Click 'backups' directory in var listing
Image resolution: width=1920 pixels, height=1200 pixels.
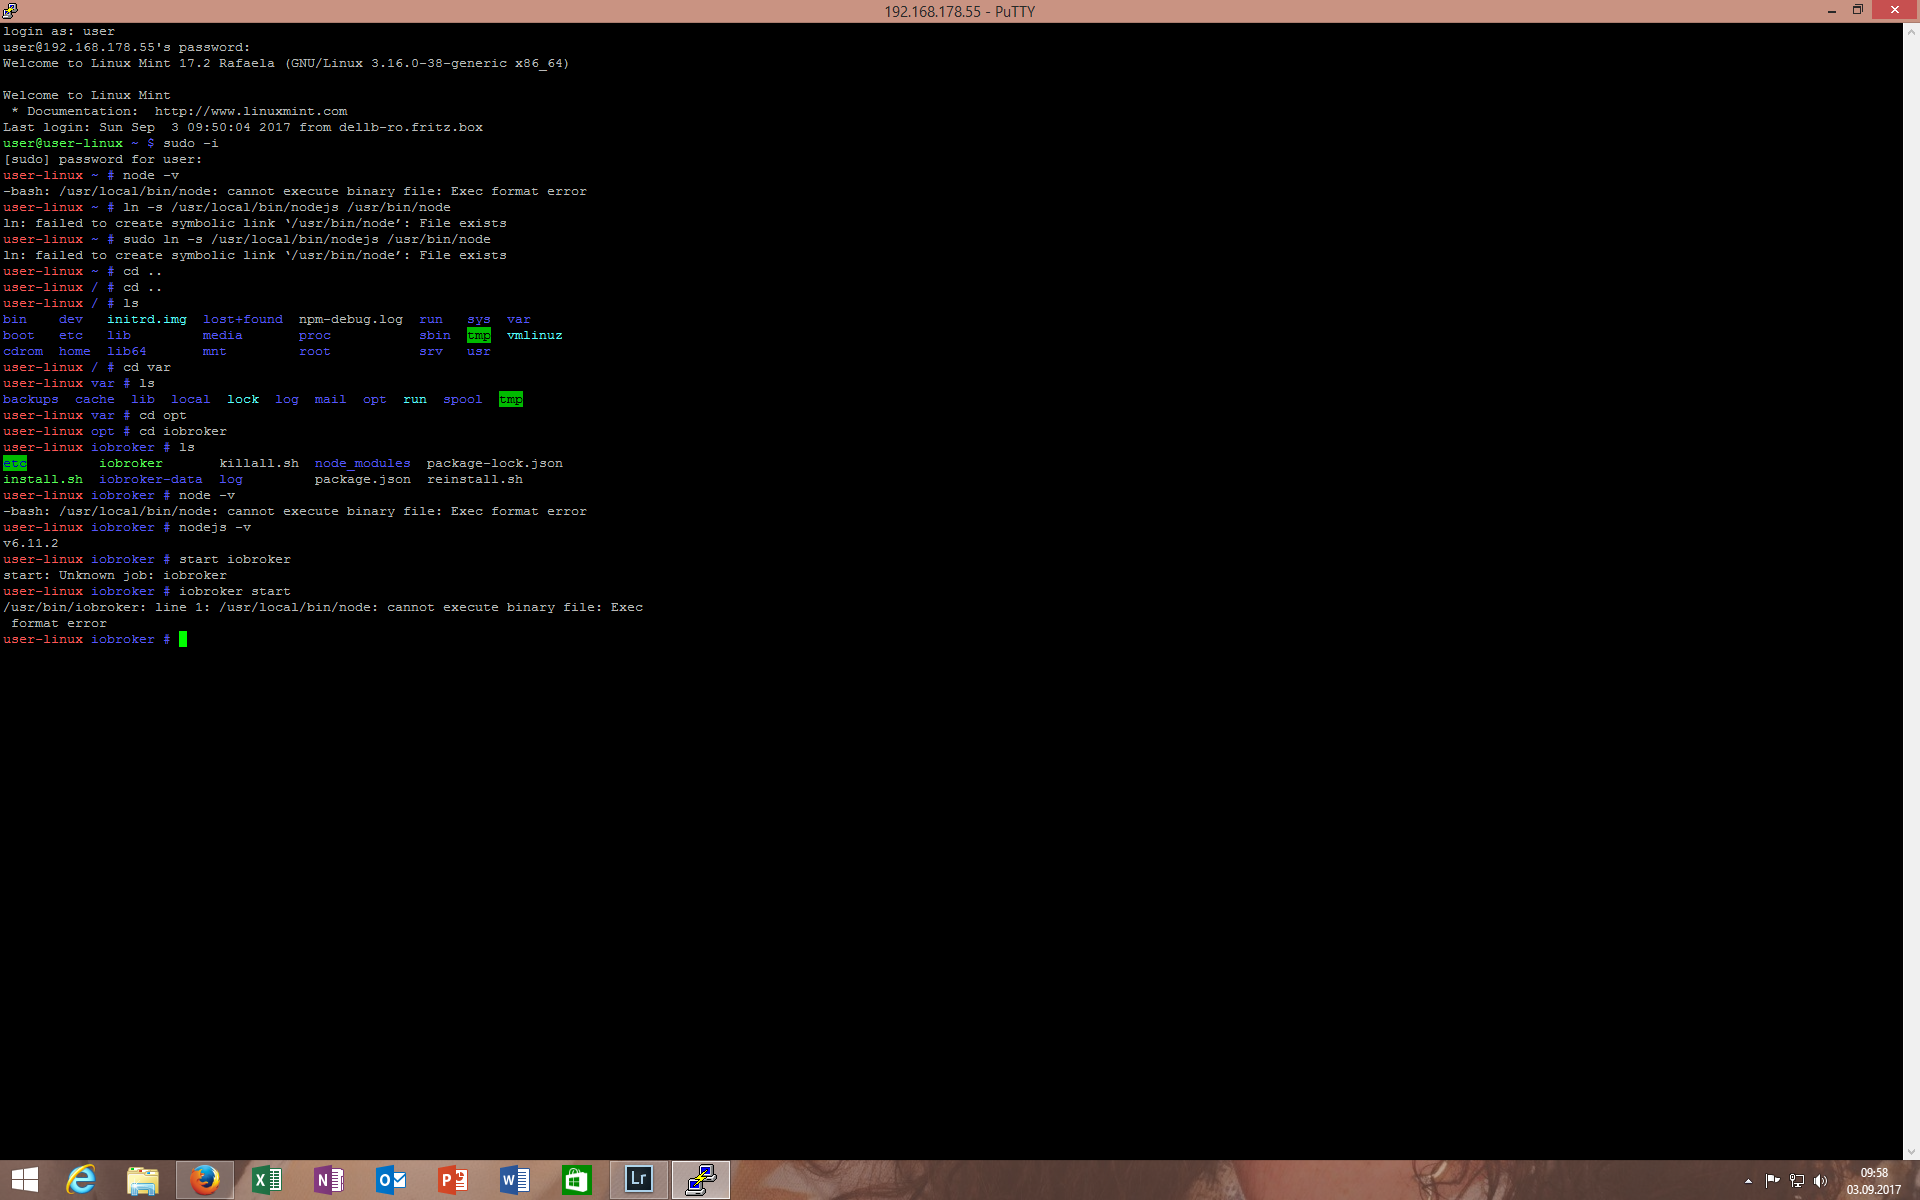(31, 399)
